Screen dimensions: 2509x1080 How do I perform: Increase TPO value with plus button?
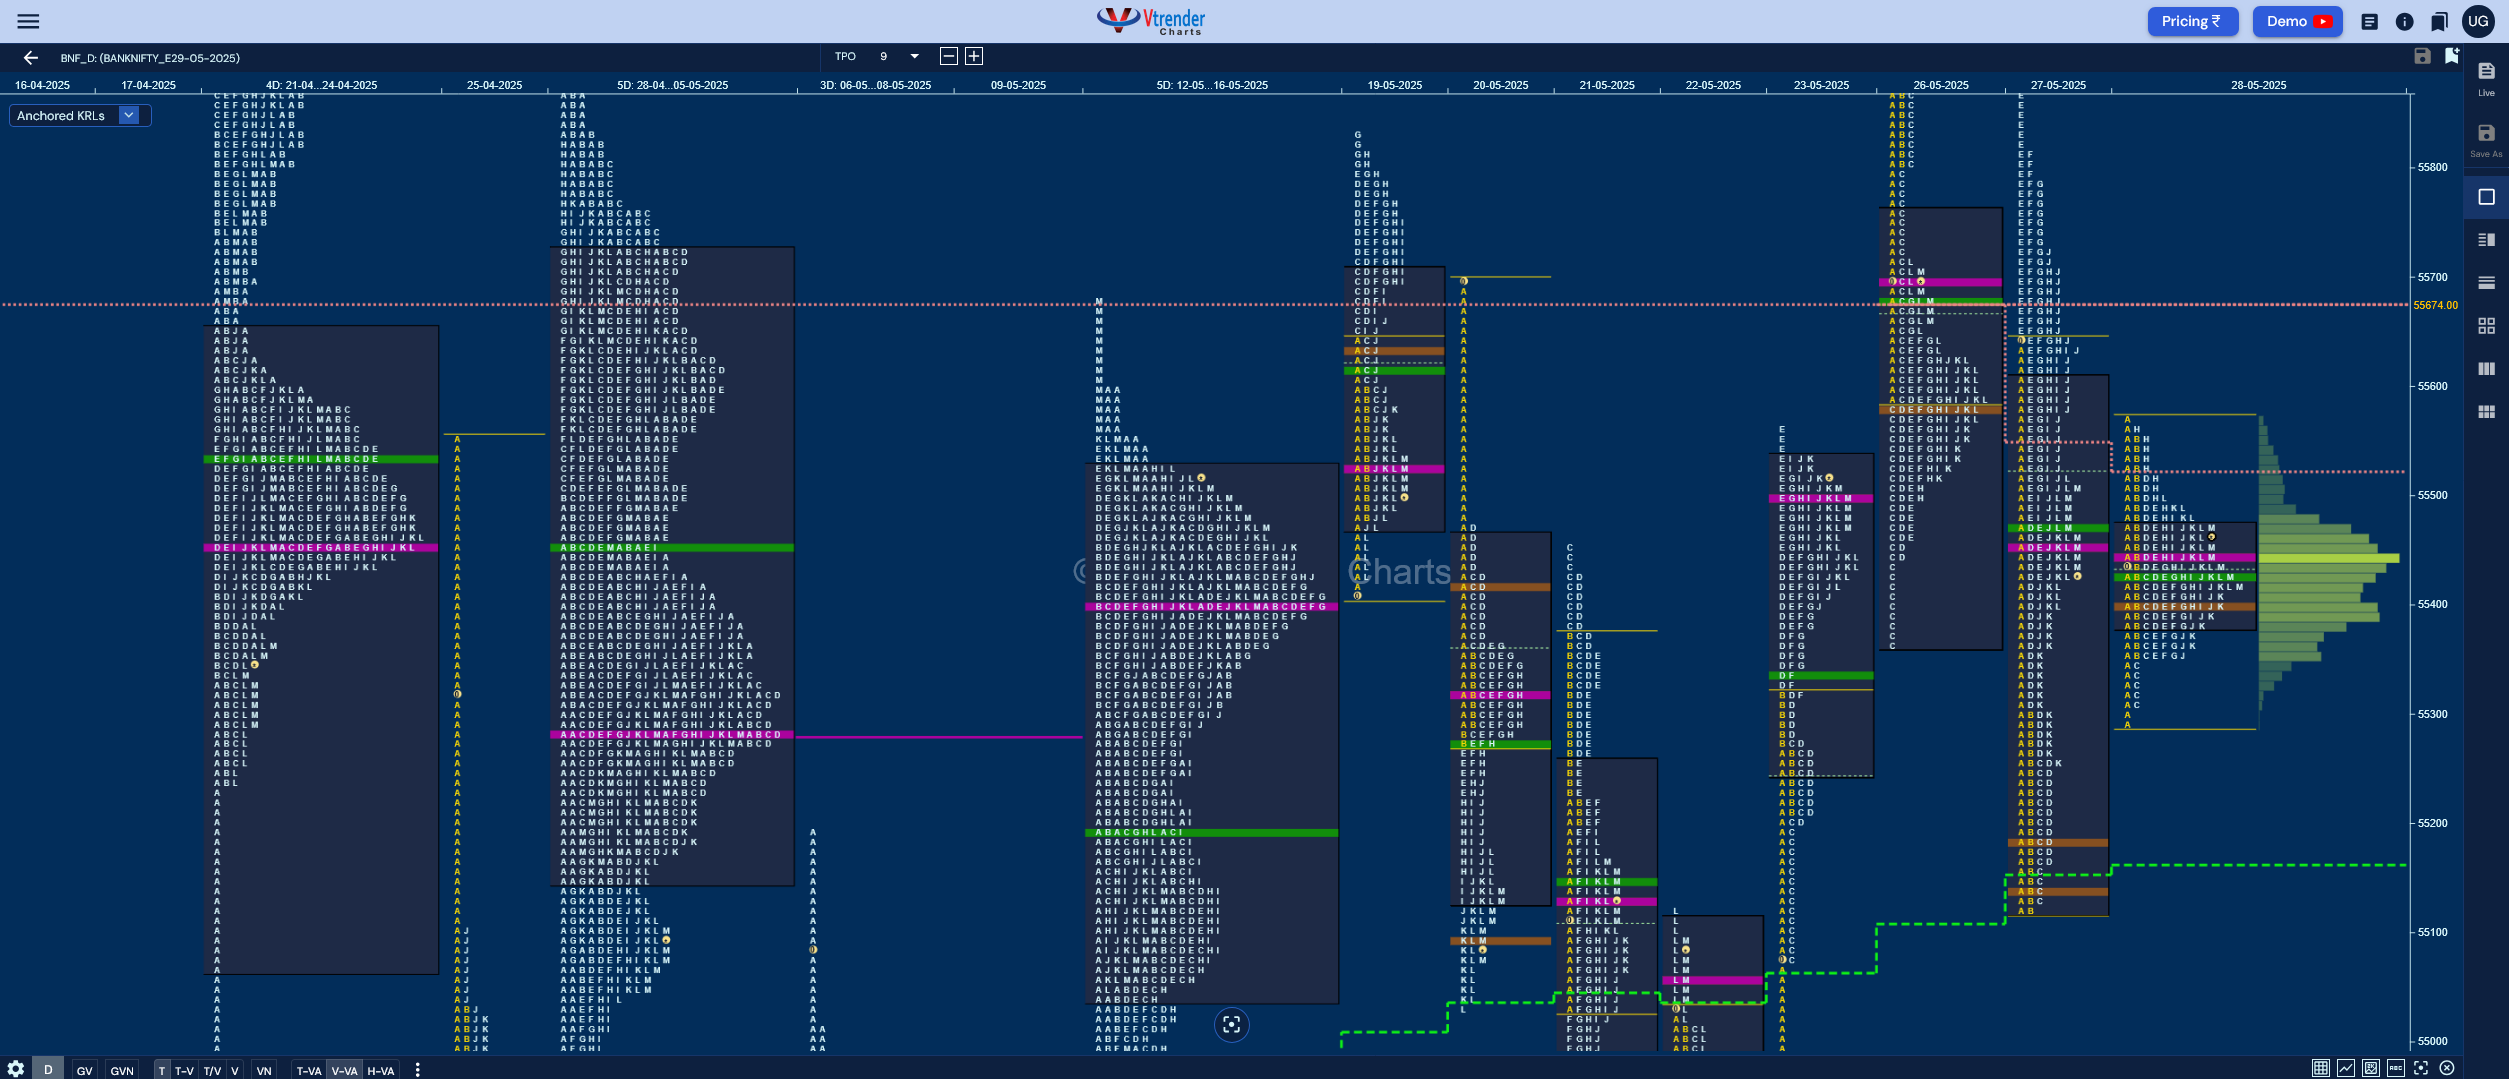pyautogui.click(x=974, y=56)
